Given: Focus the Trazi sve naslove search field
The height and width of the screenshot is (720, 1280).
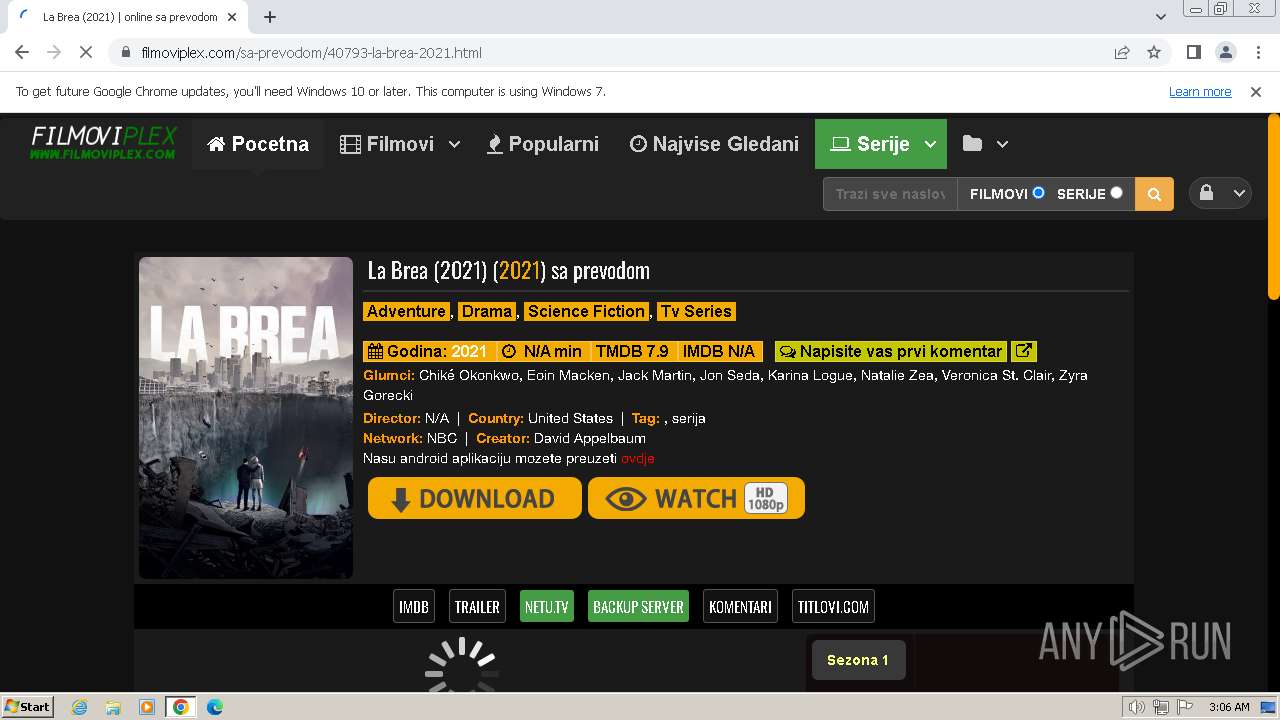Looking at the screenshot, I should coord(890,194).
